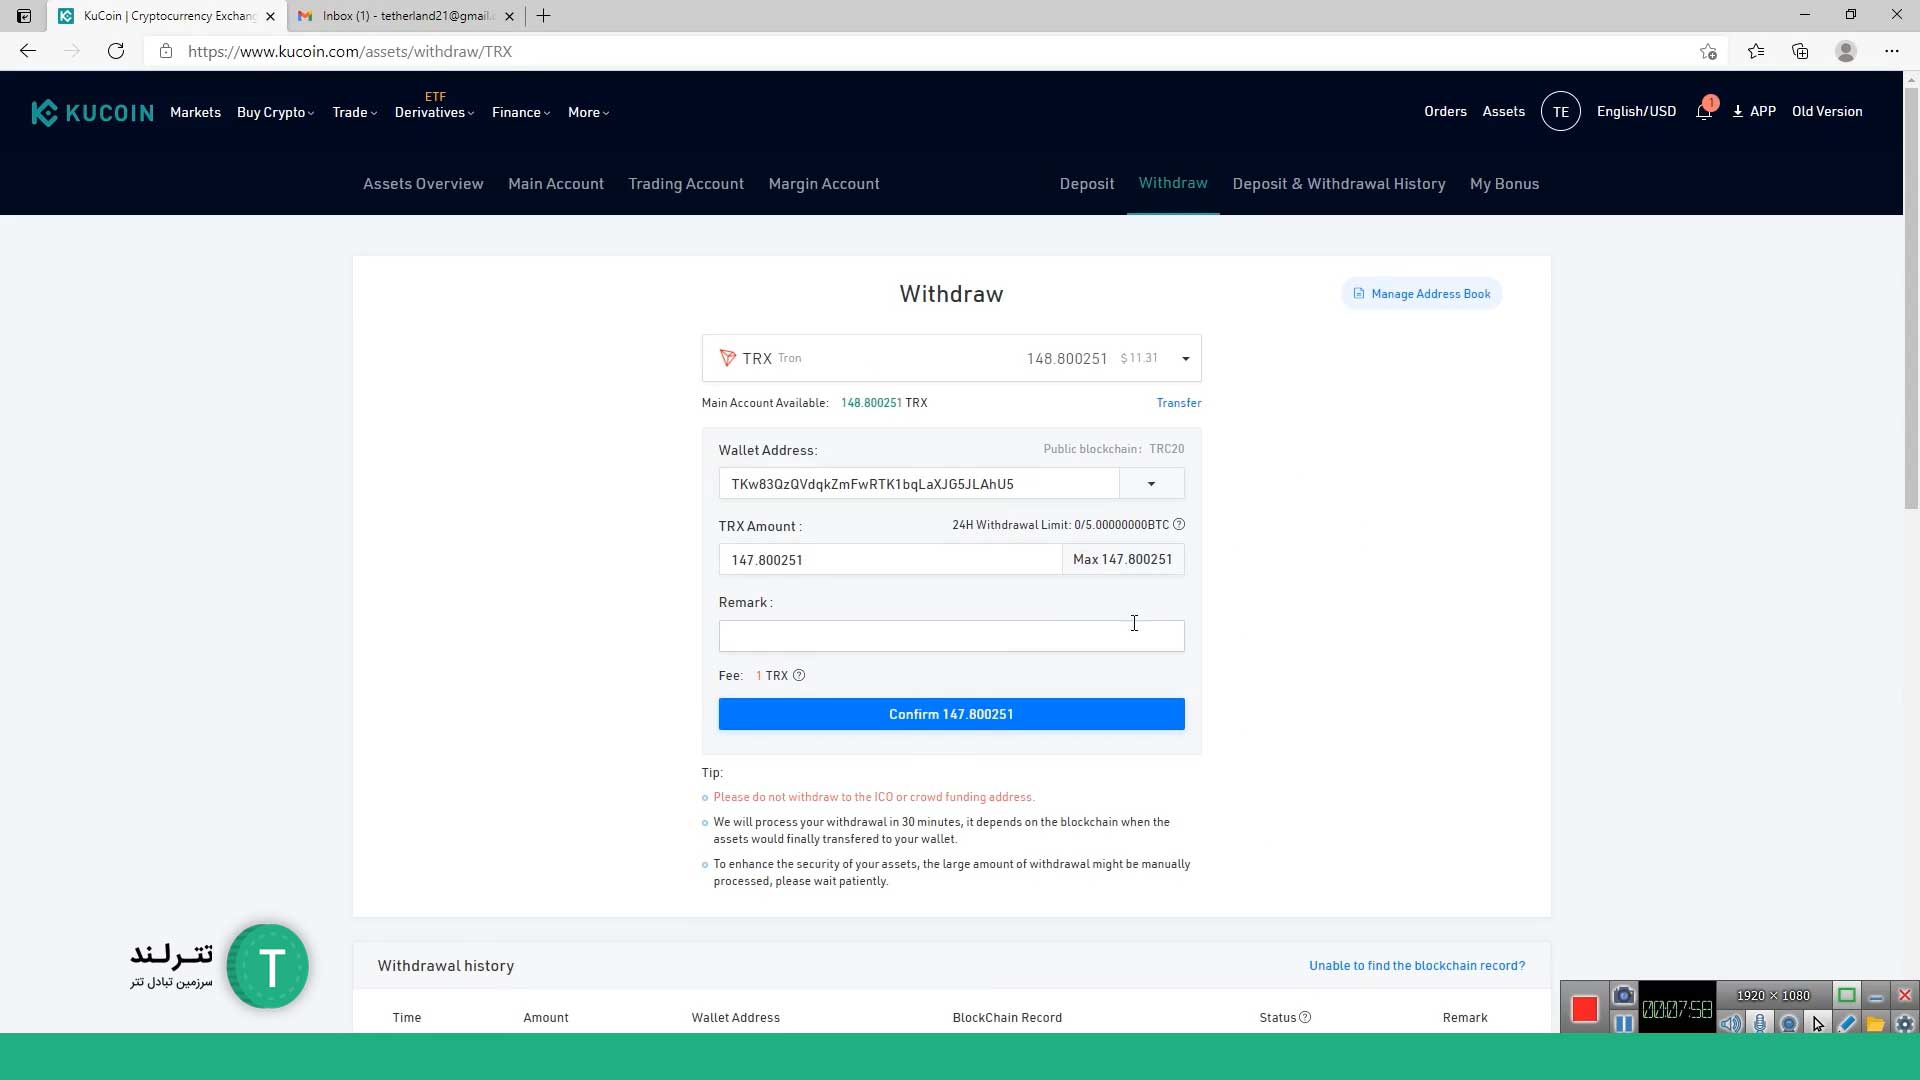This screenshot has width=1920, height=1080.
Task: Click the APP download icon
Action: [x=1738, y=112]
